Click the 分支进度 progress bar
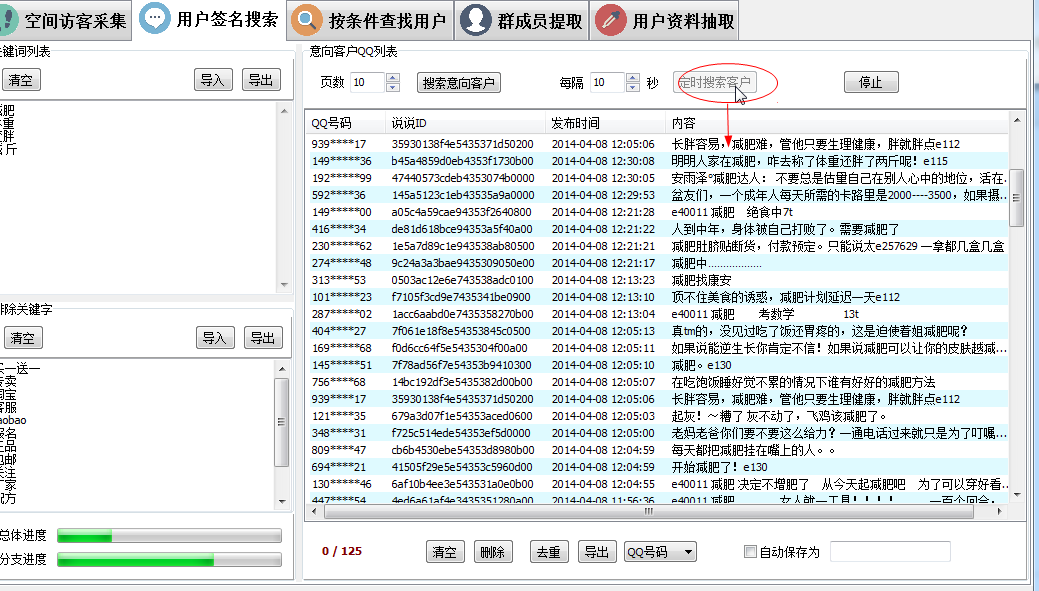1039x591 pixels. pyautogui.click(x=170, y=560)
